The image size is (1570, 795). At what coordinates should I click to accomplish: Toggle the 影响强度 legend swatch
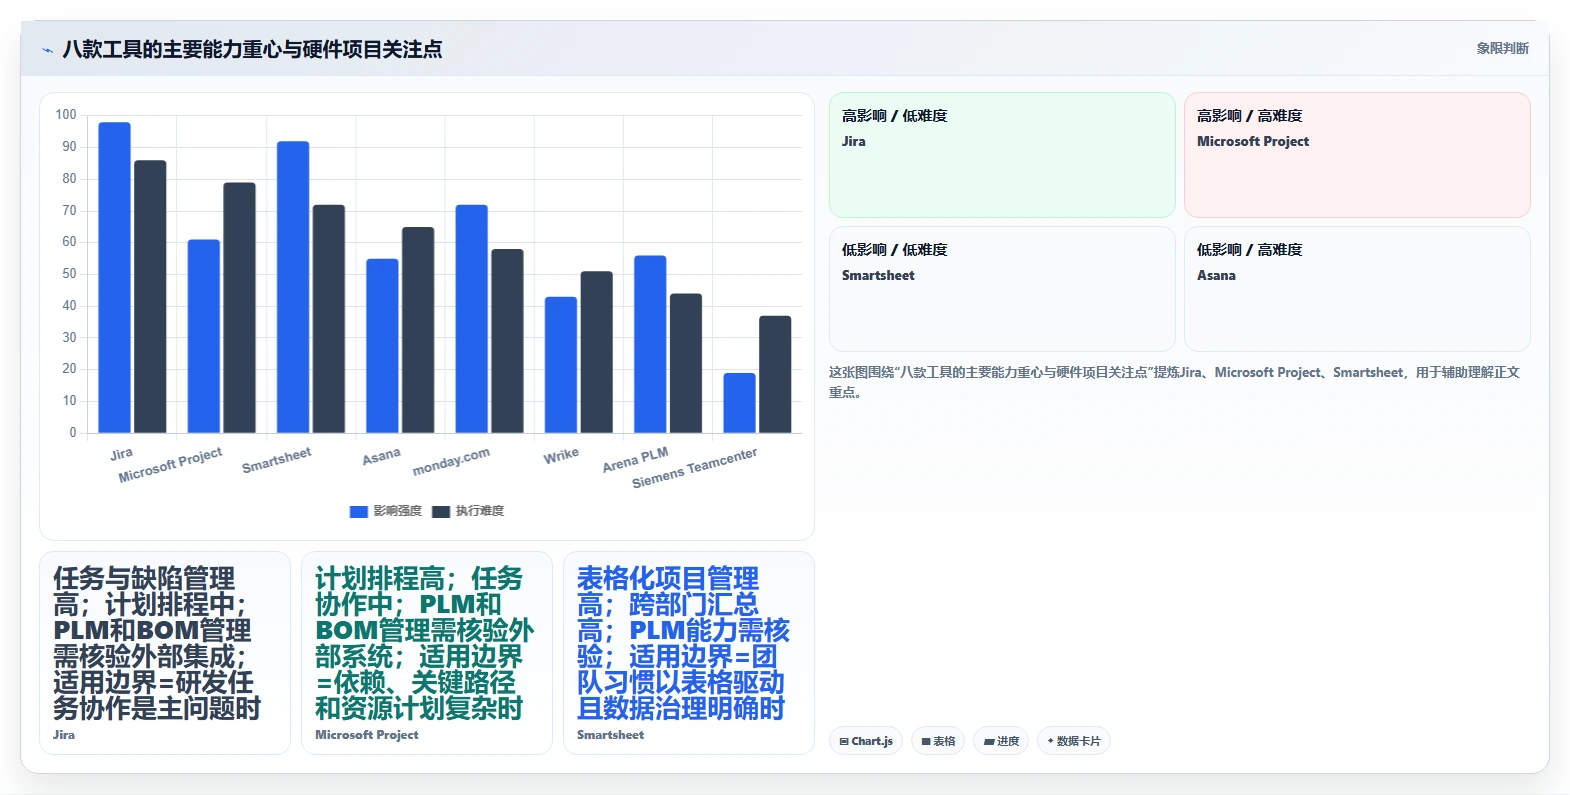click(358, 511)
